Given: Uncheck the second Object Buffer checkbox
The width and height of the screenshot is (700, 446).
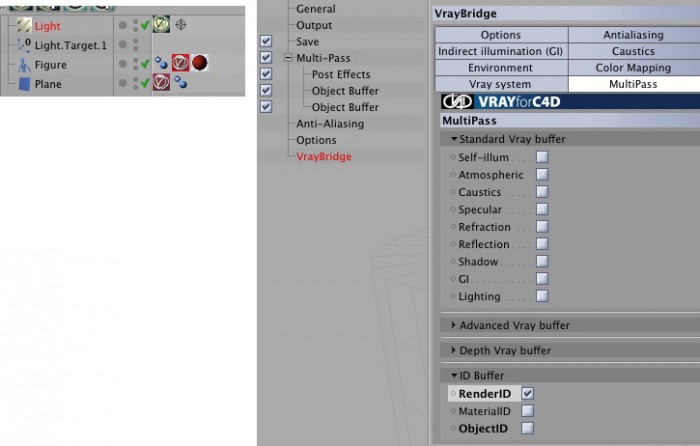Looking at the screenshot, I should [266, 107].
